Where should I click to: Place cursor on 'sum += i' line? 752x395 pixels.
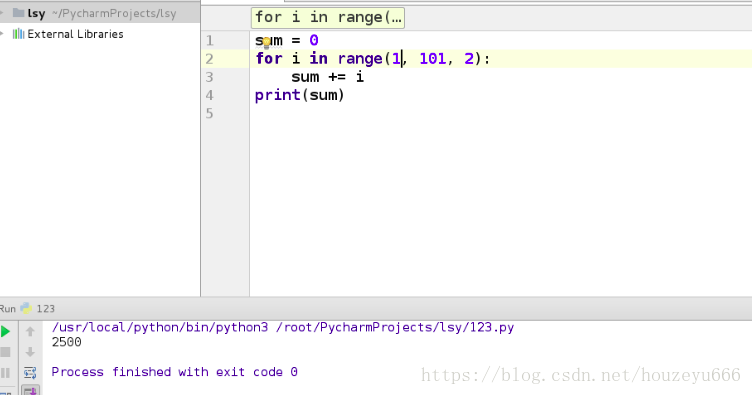328,77
